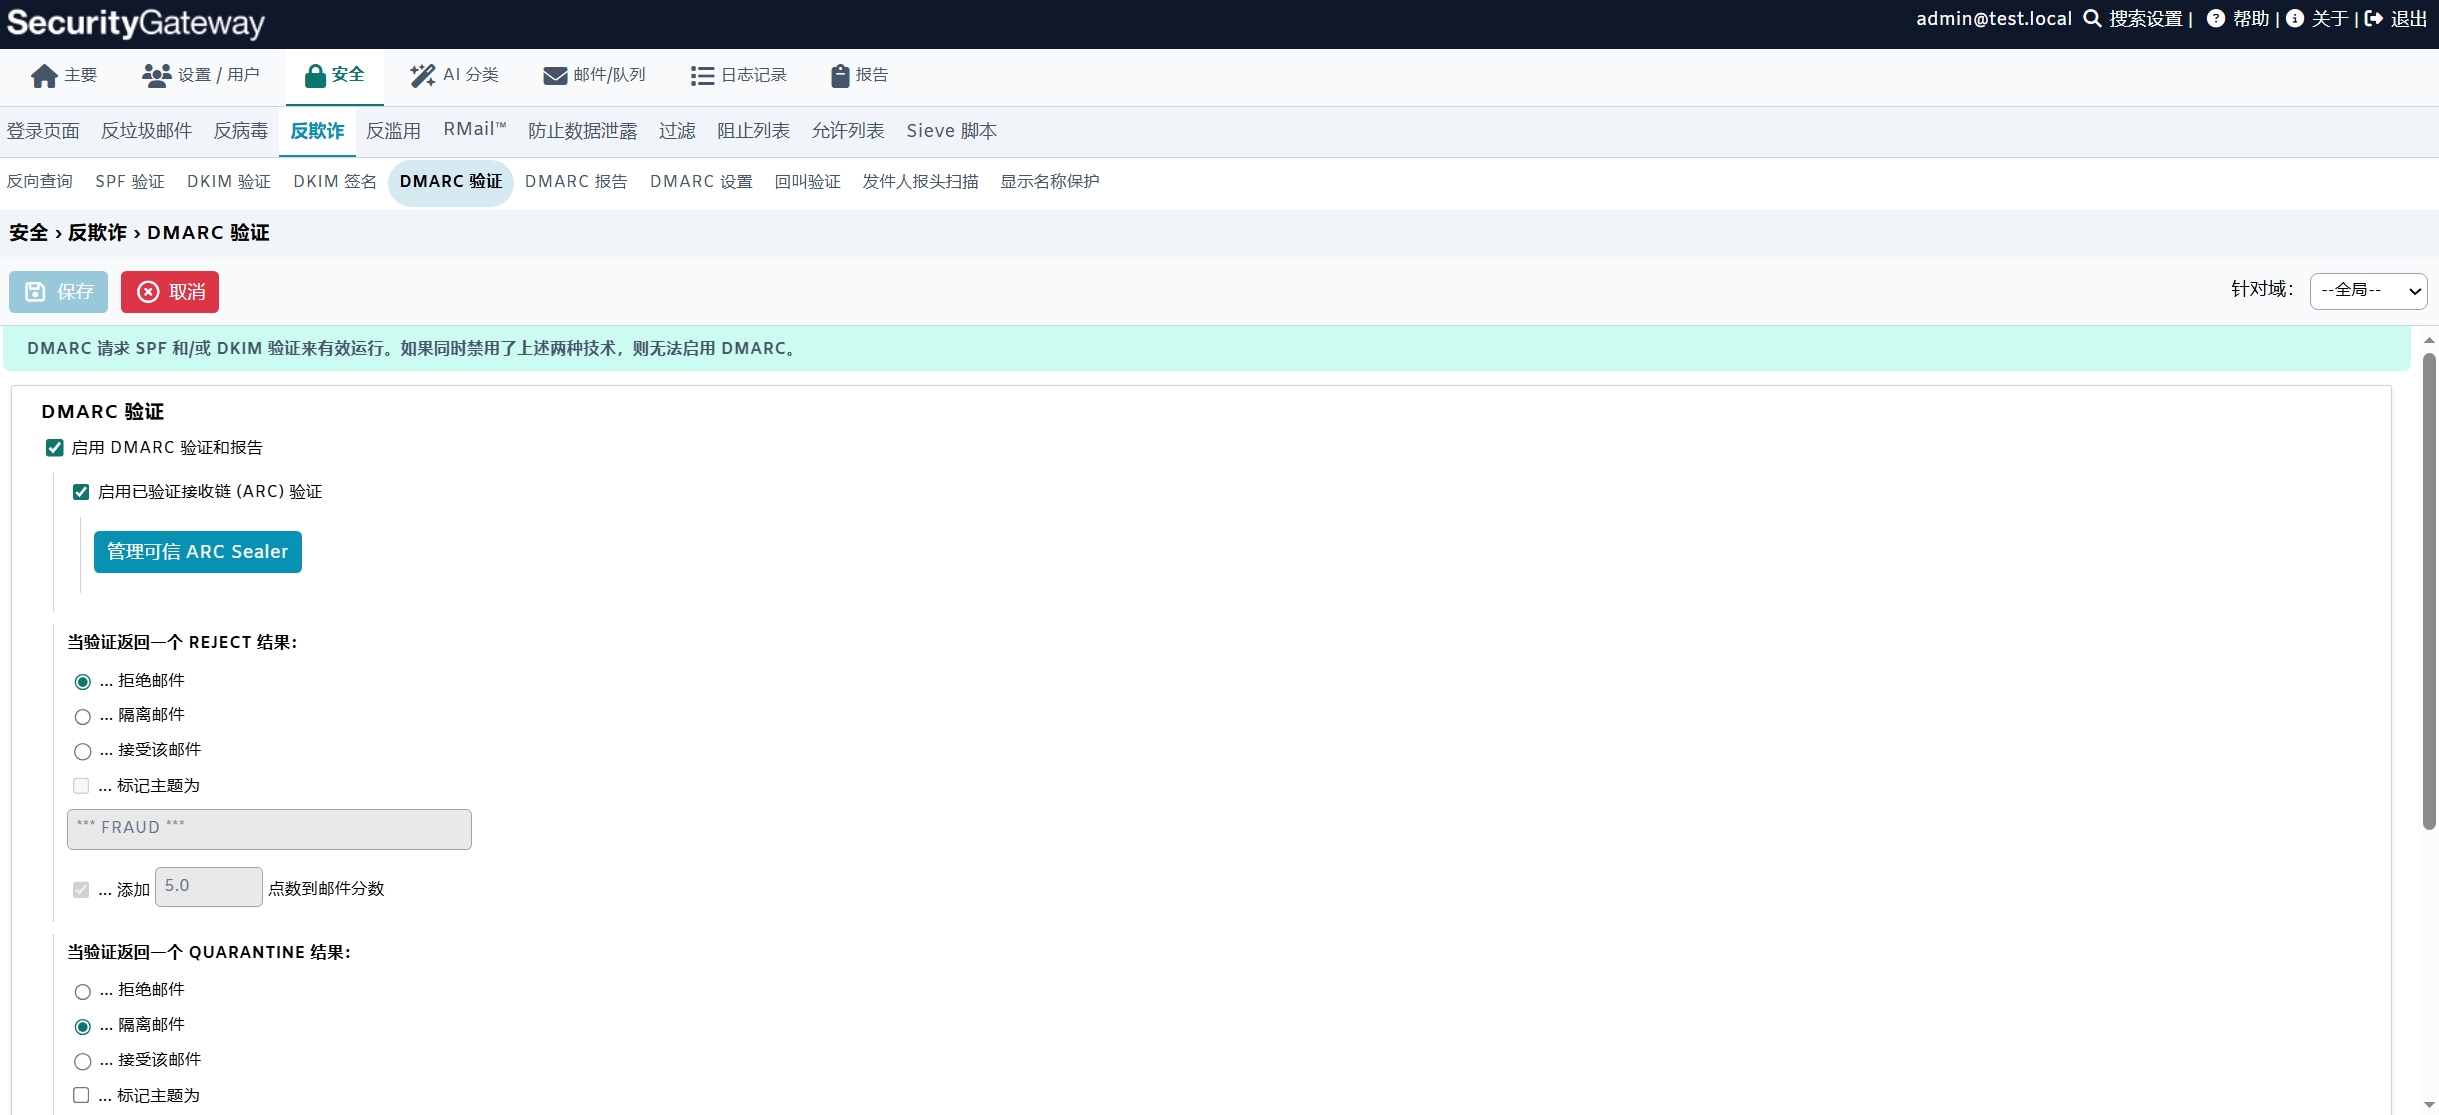Switch to the Sieve 脚本 tab
Viewport: 2439px width, 1115px height.
[951, 131]
